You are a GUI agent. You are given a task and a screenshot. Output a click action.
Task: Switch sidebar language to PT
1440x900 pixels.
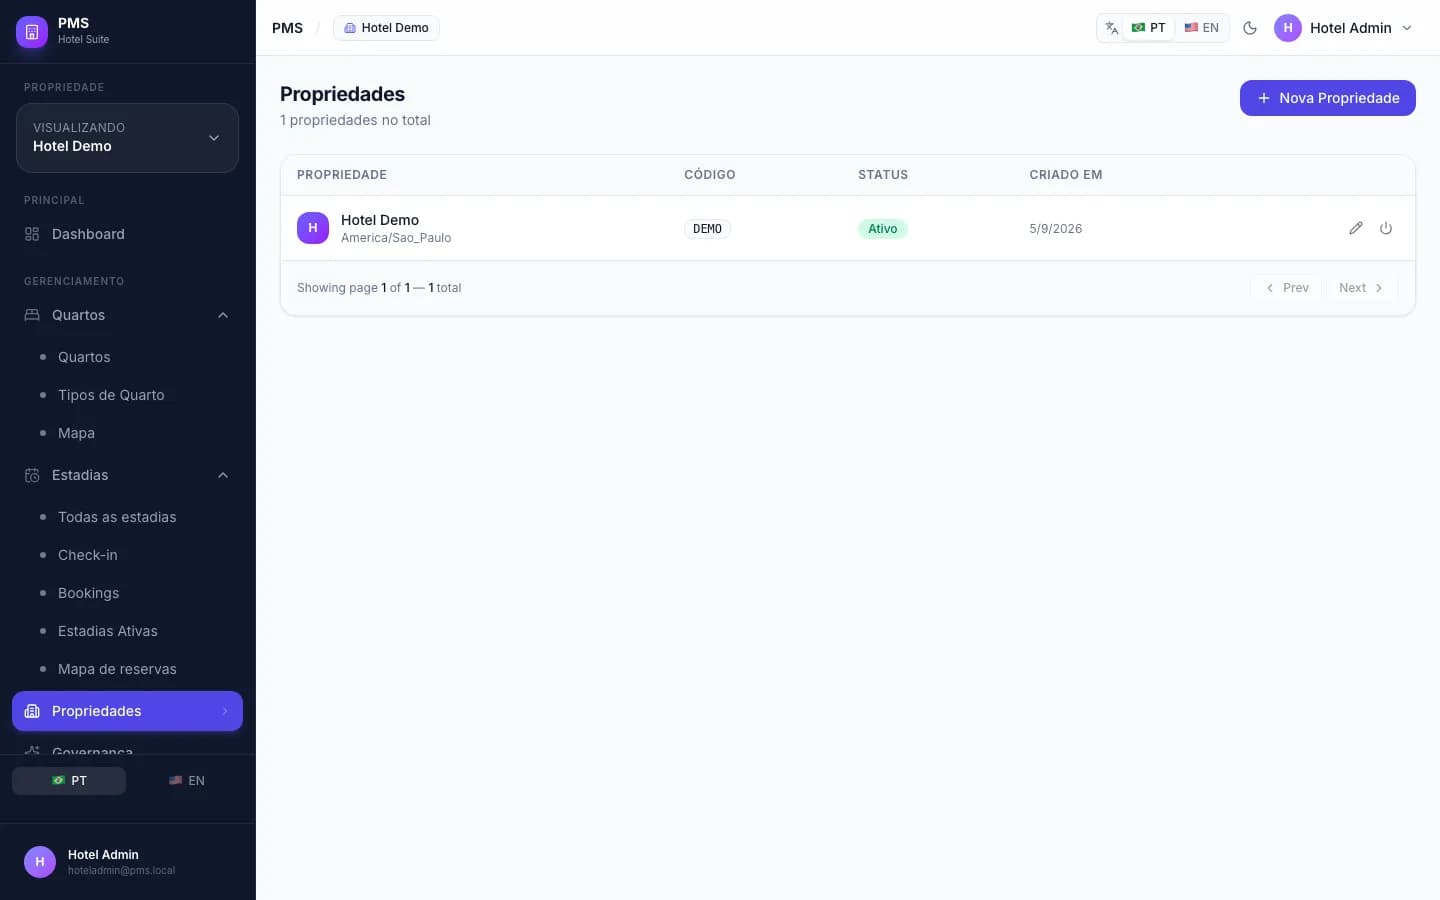69,781
